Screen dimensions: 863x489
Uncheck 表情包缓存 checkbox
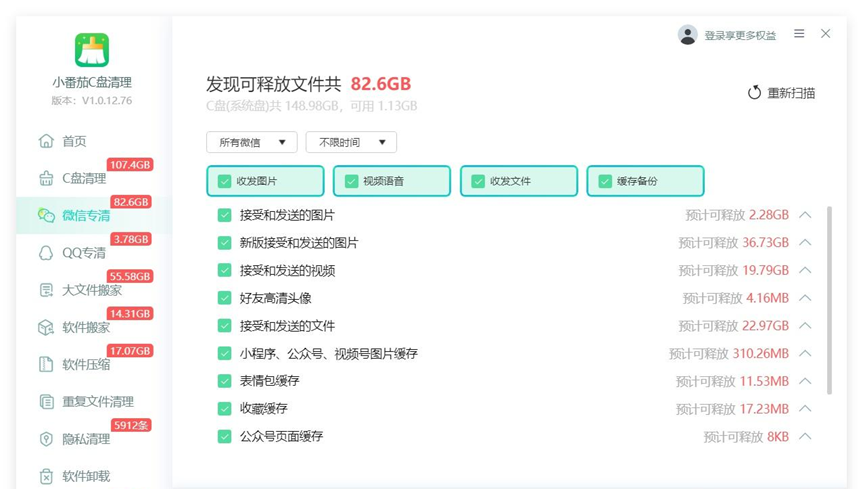(x=225, y=381)
